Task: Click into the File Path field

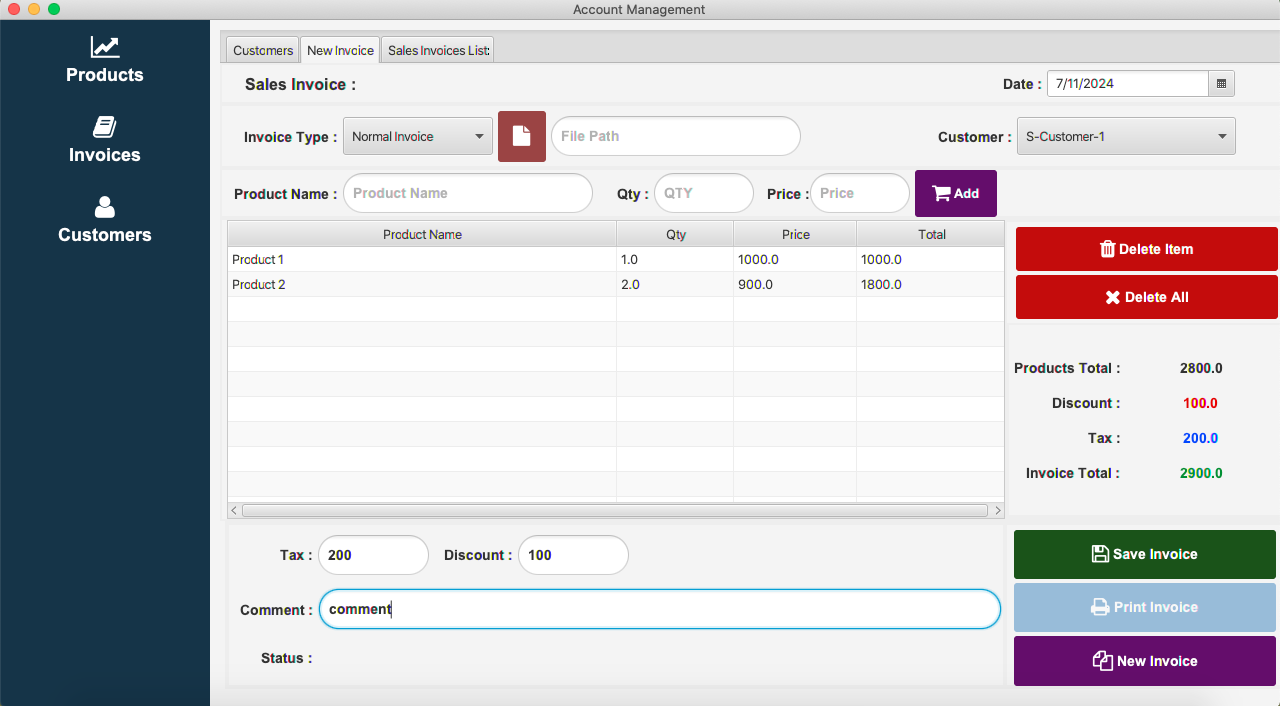Action: (676, 136)
